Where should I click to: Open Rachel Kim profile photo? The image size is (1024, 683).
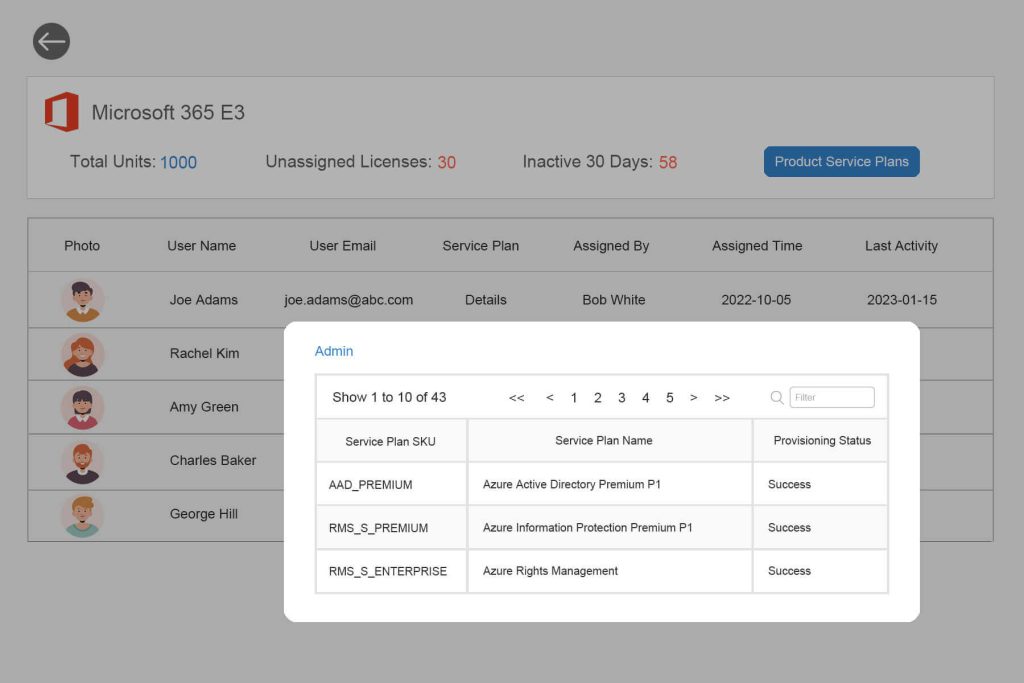pyautogui.click(x=82, y=355)
